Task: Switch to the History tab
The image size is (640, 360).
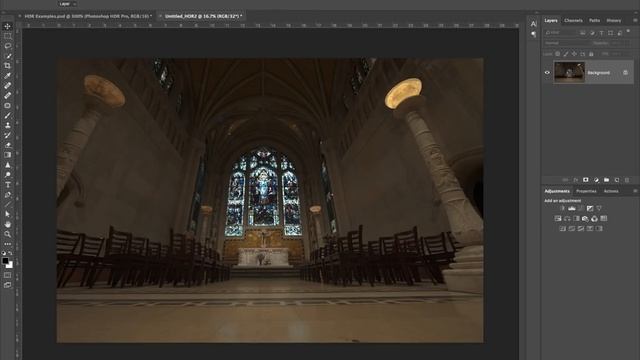Action: click(x=613, y=20)
